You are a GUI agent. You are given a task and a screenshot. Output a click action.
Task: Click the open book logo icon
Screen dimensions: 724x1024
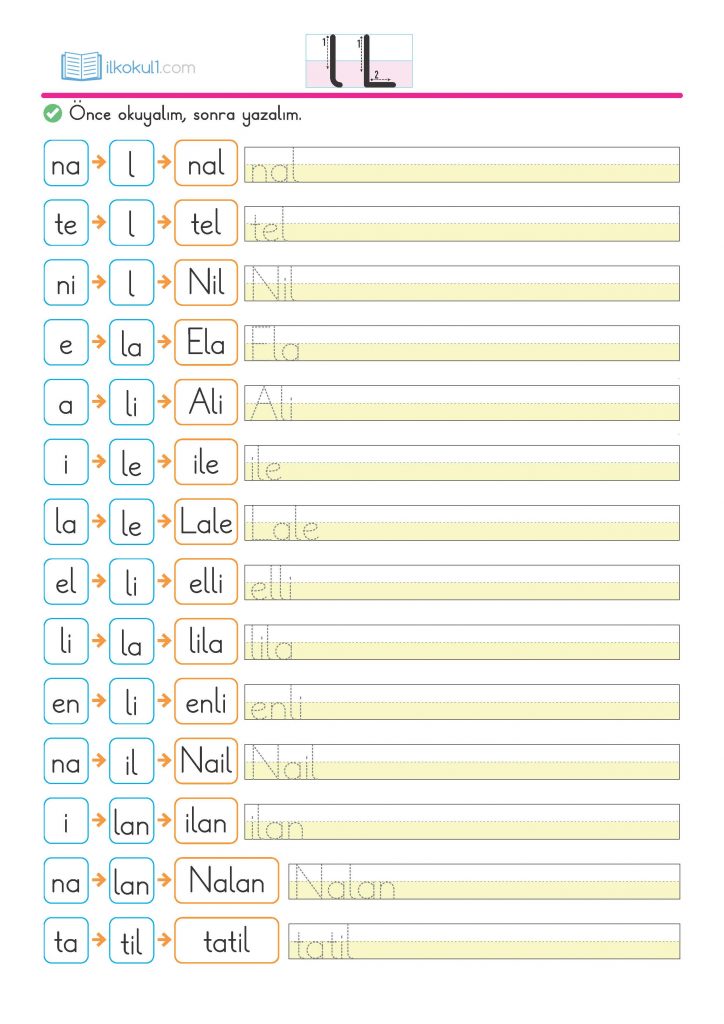(x=81, y=67)
